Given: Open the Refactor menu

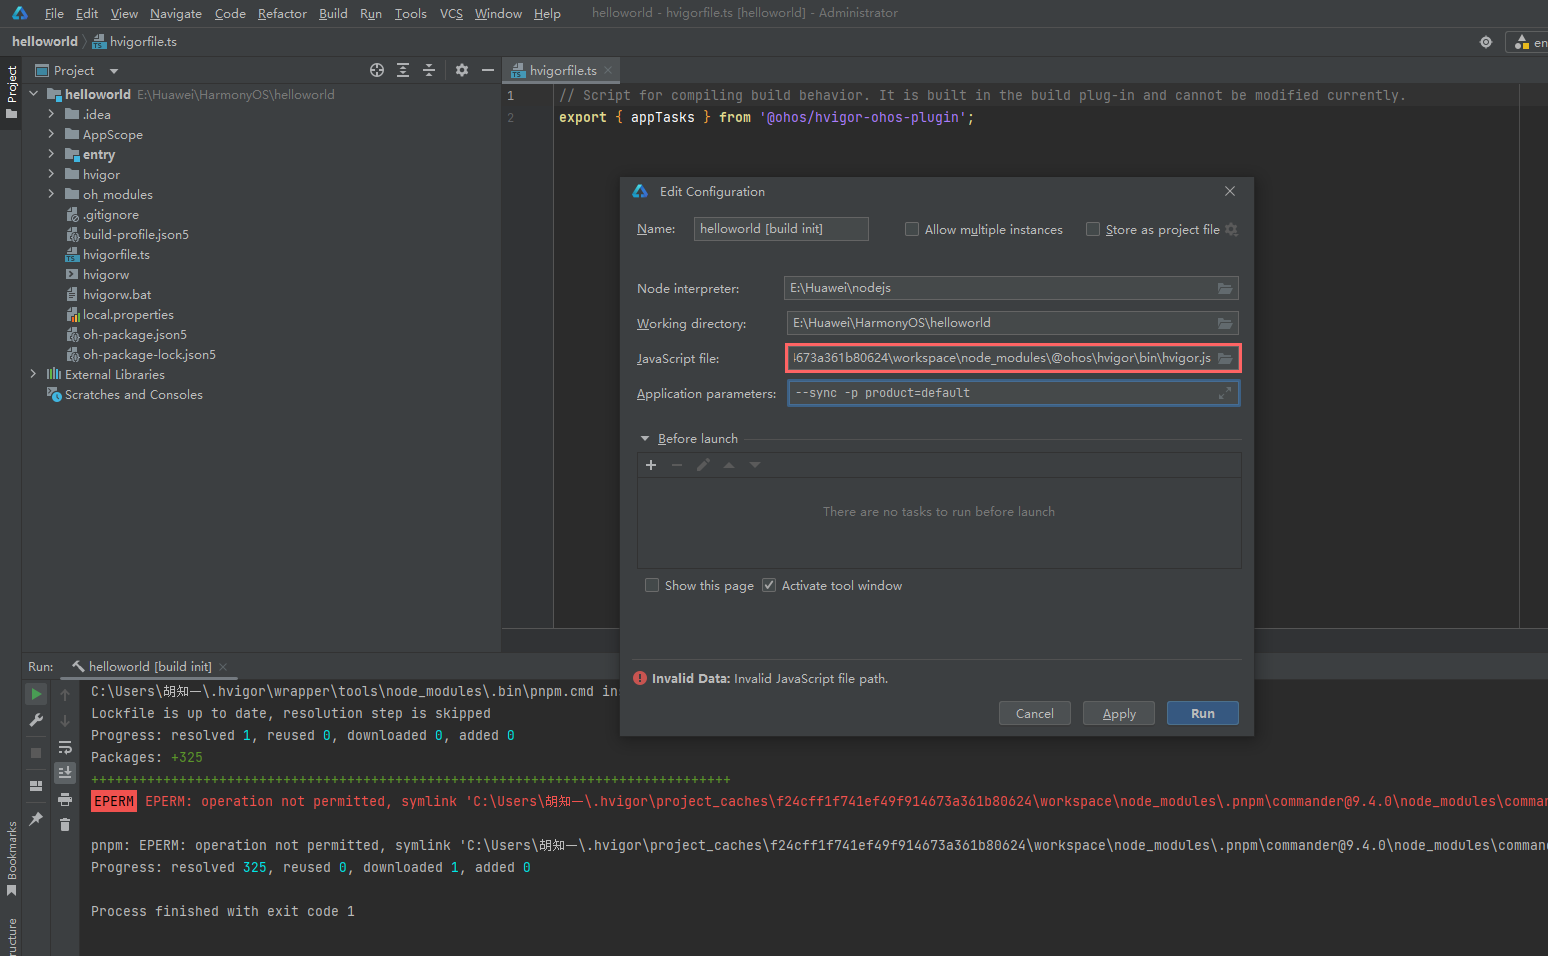Looking at the screenshot, I should click(x=282, y=13).
